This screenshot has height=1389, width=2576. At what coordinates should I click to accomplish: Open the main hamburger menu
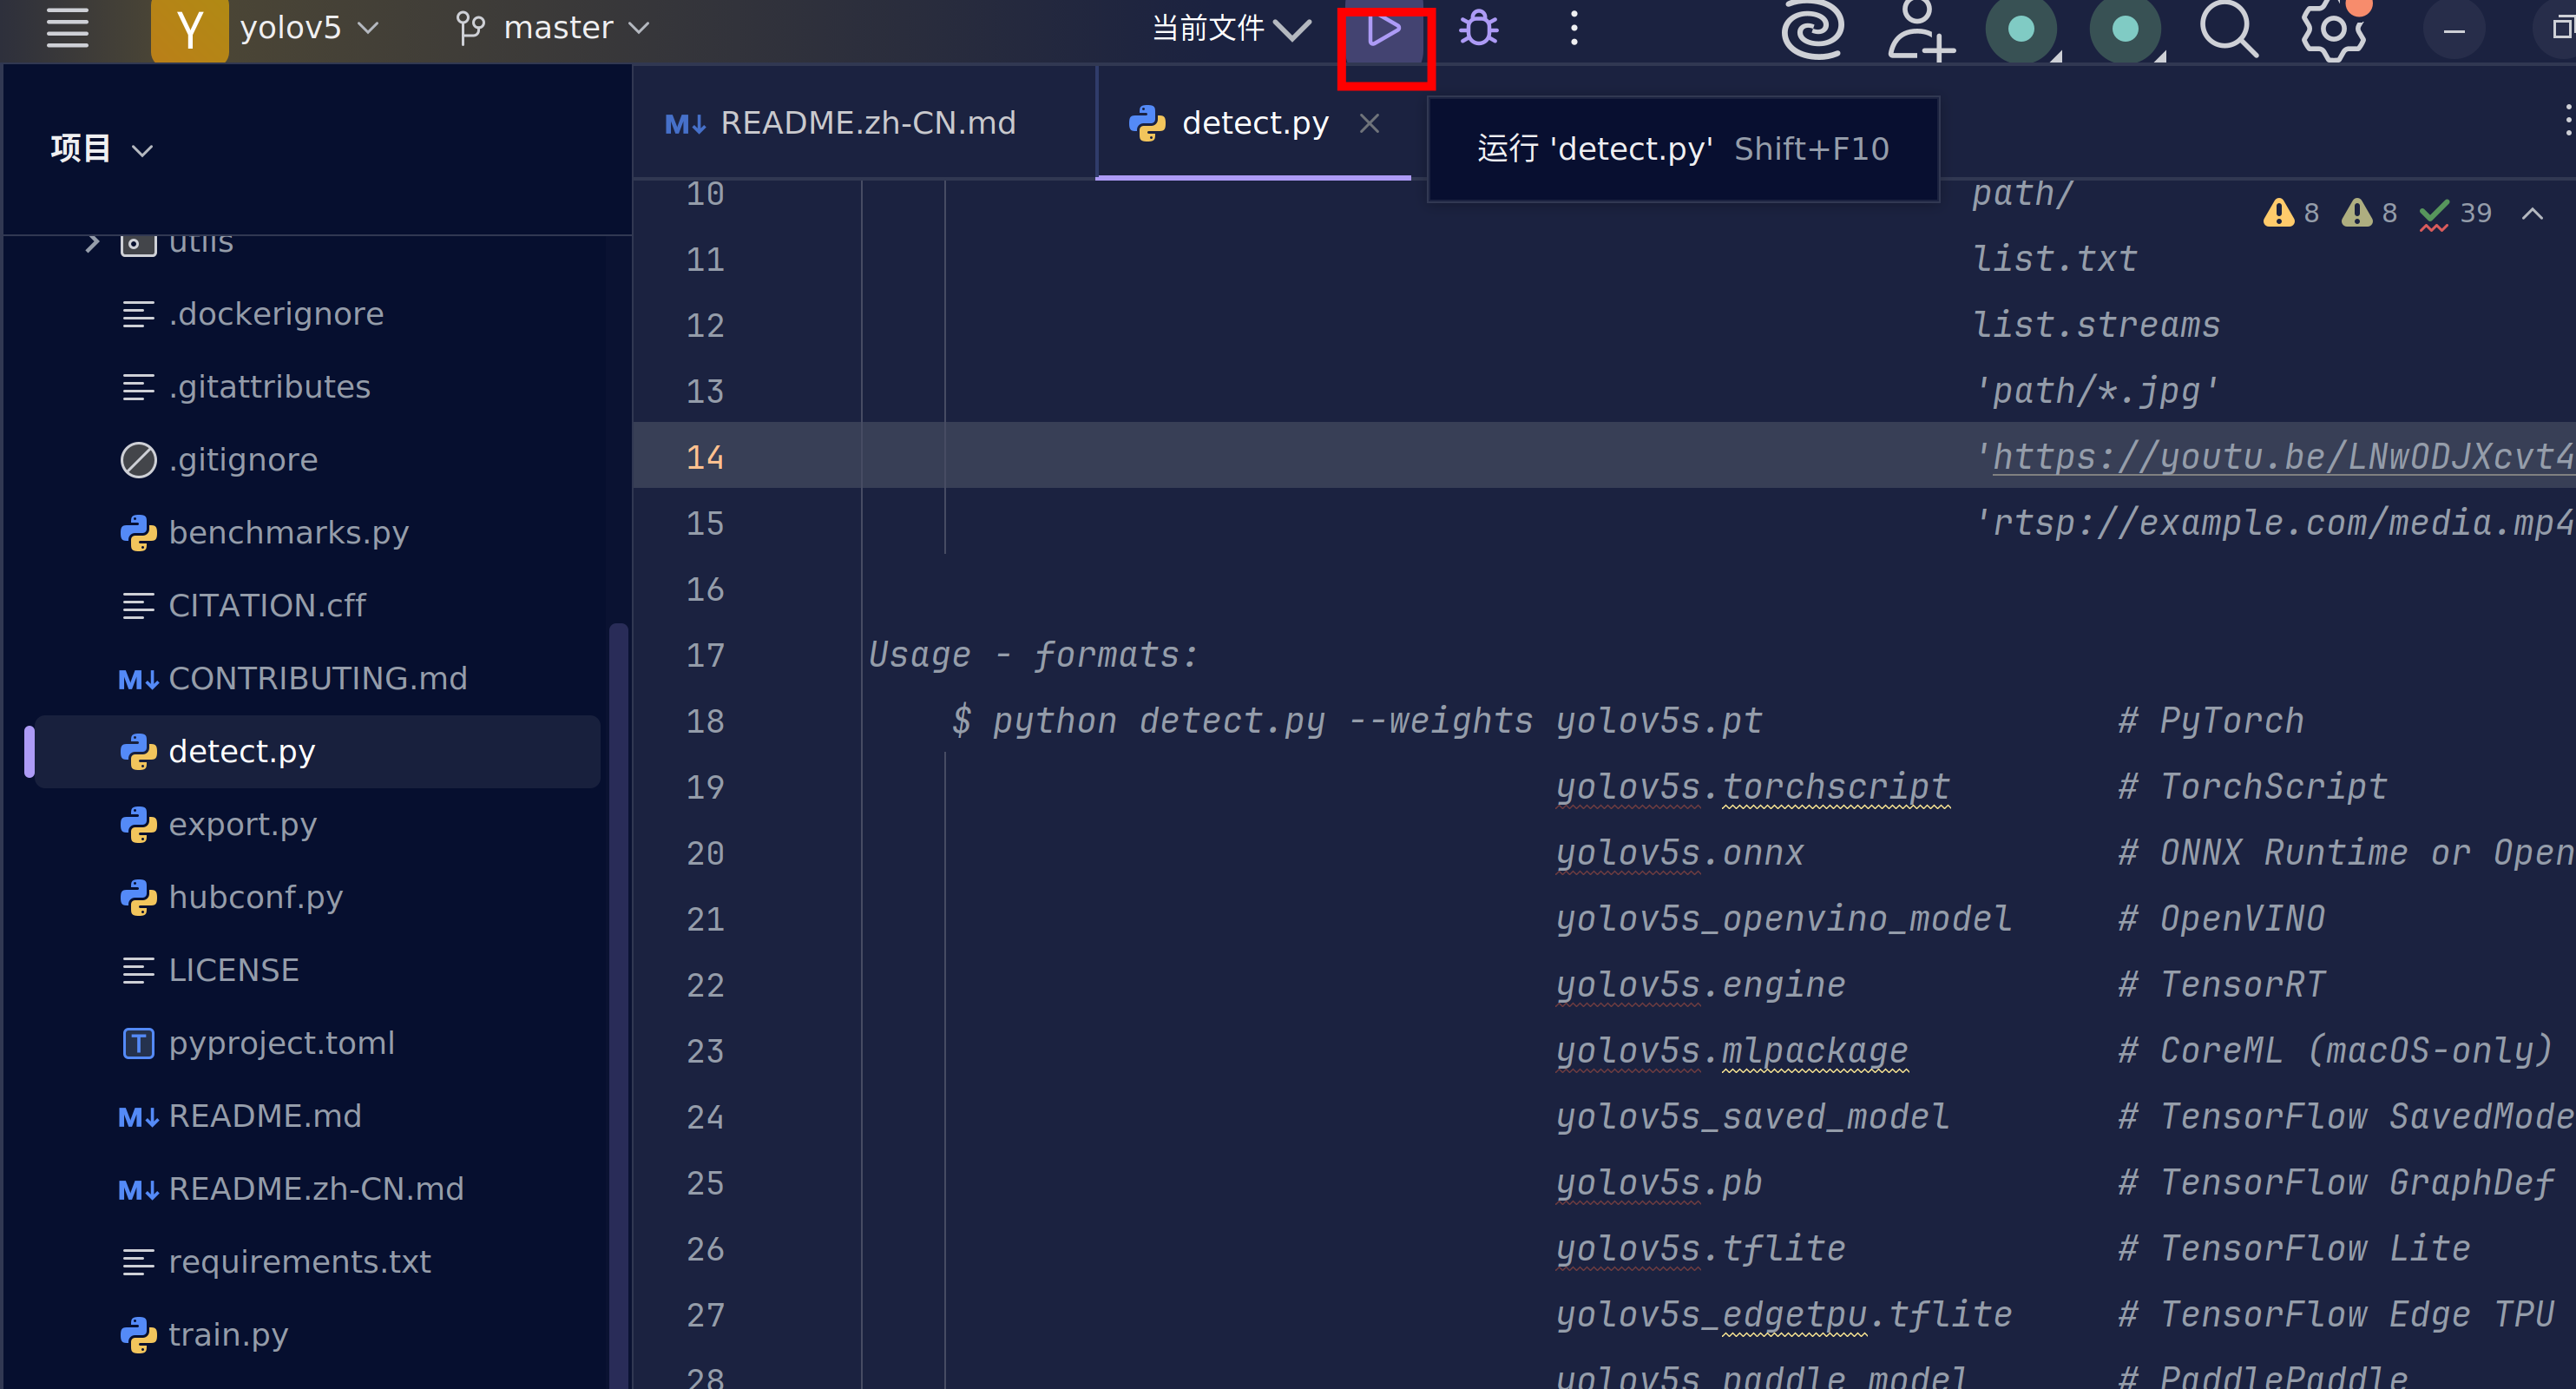click(x=68, y=28)
